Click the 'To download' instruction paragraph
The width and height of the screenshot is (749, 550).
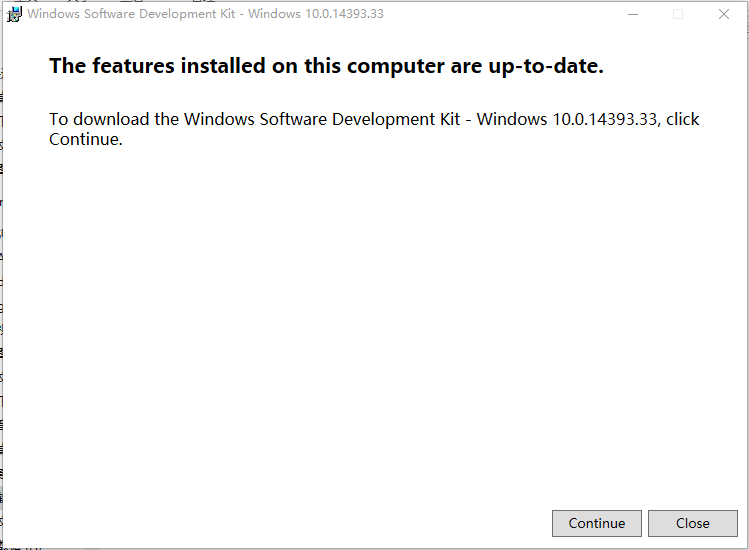click(374, 129)
